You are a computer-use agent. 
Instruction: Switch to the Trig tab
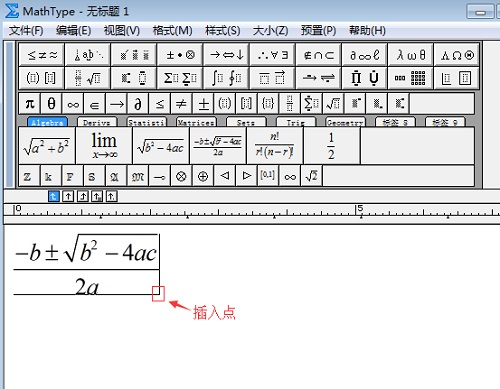click(296, 122)
